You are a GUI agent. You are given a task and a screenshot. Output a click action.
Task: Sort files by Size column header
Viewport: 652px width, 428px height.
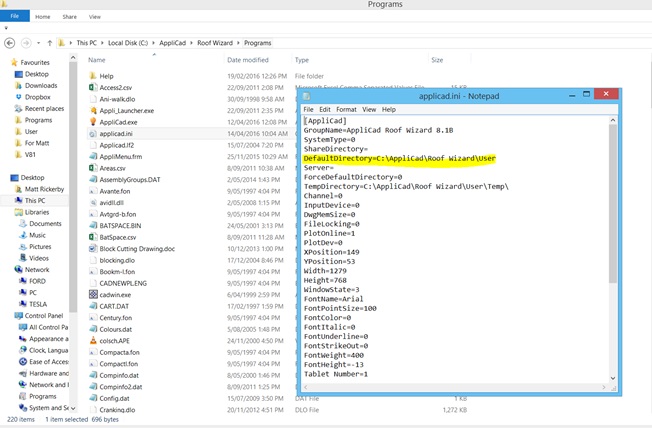437,60
